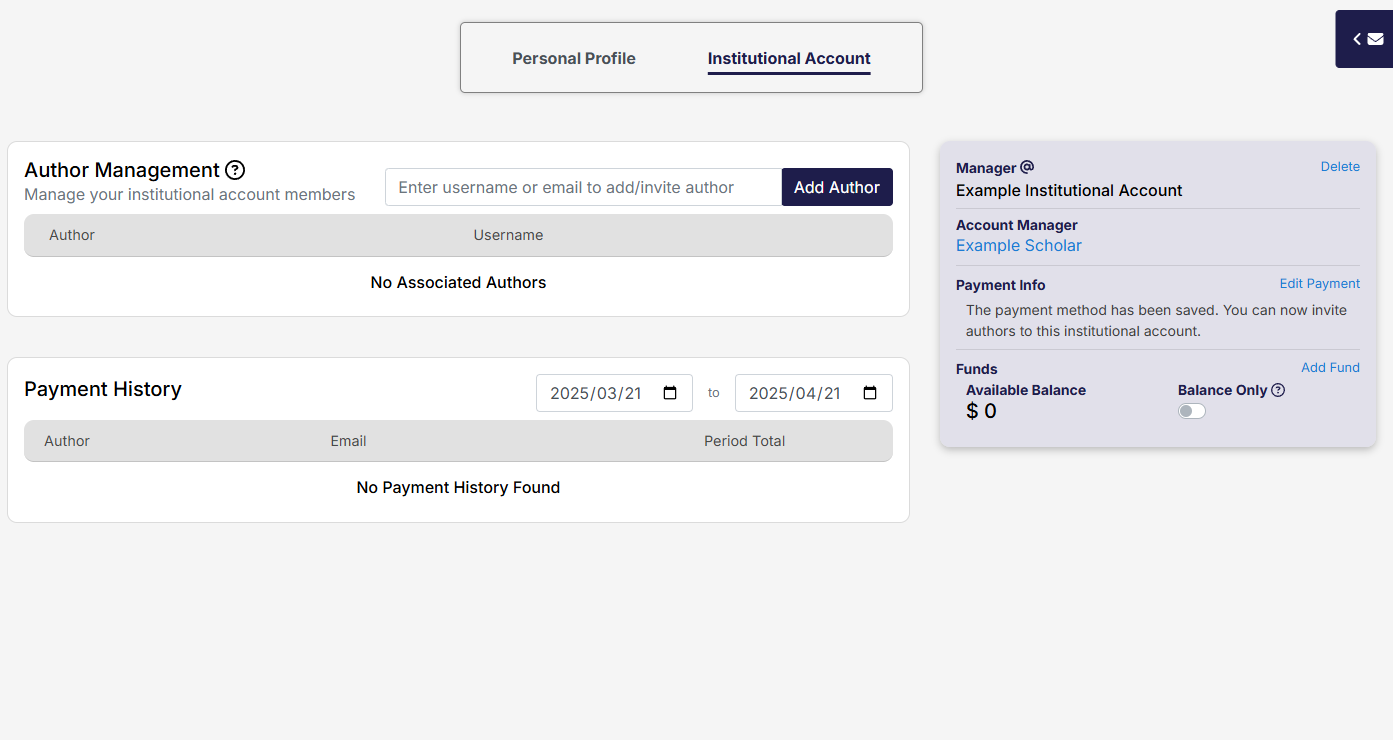Open the Edit Payment link
This screenshot has height=740, width=1393.
coord(1319,284)
